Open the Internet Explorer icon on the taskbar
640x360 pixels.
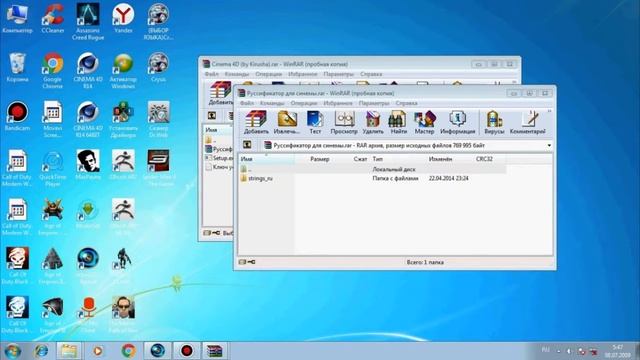tap(41, 351)
